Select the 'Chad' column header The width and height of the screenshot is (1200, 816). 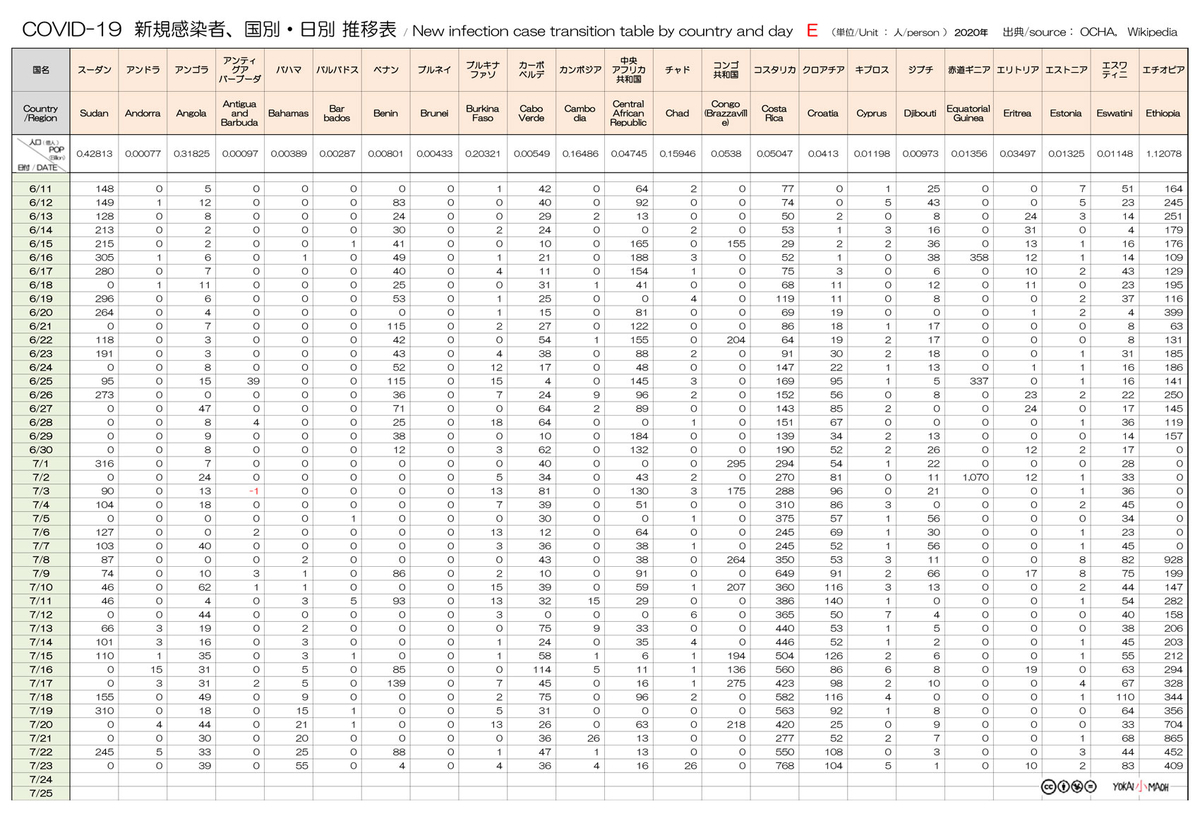(x=677, y=113)
